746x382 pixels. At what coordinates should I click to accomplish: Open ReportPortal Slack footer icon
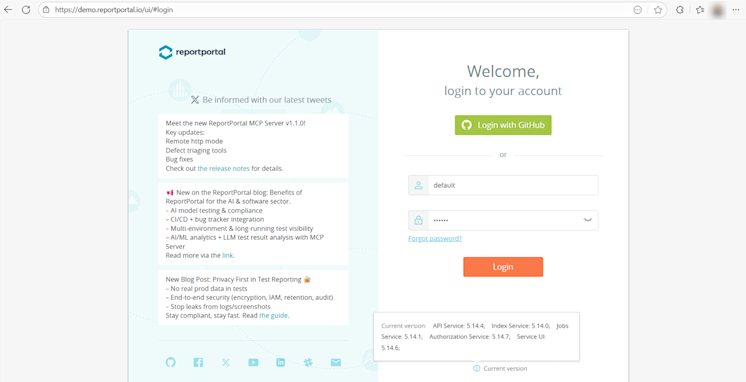pyautogui.click(x=308, y=362)
